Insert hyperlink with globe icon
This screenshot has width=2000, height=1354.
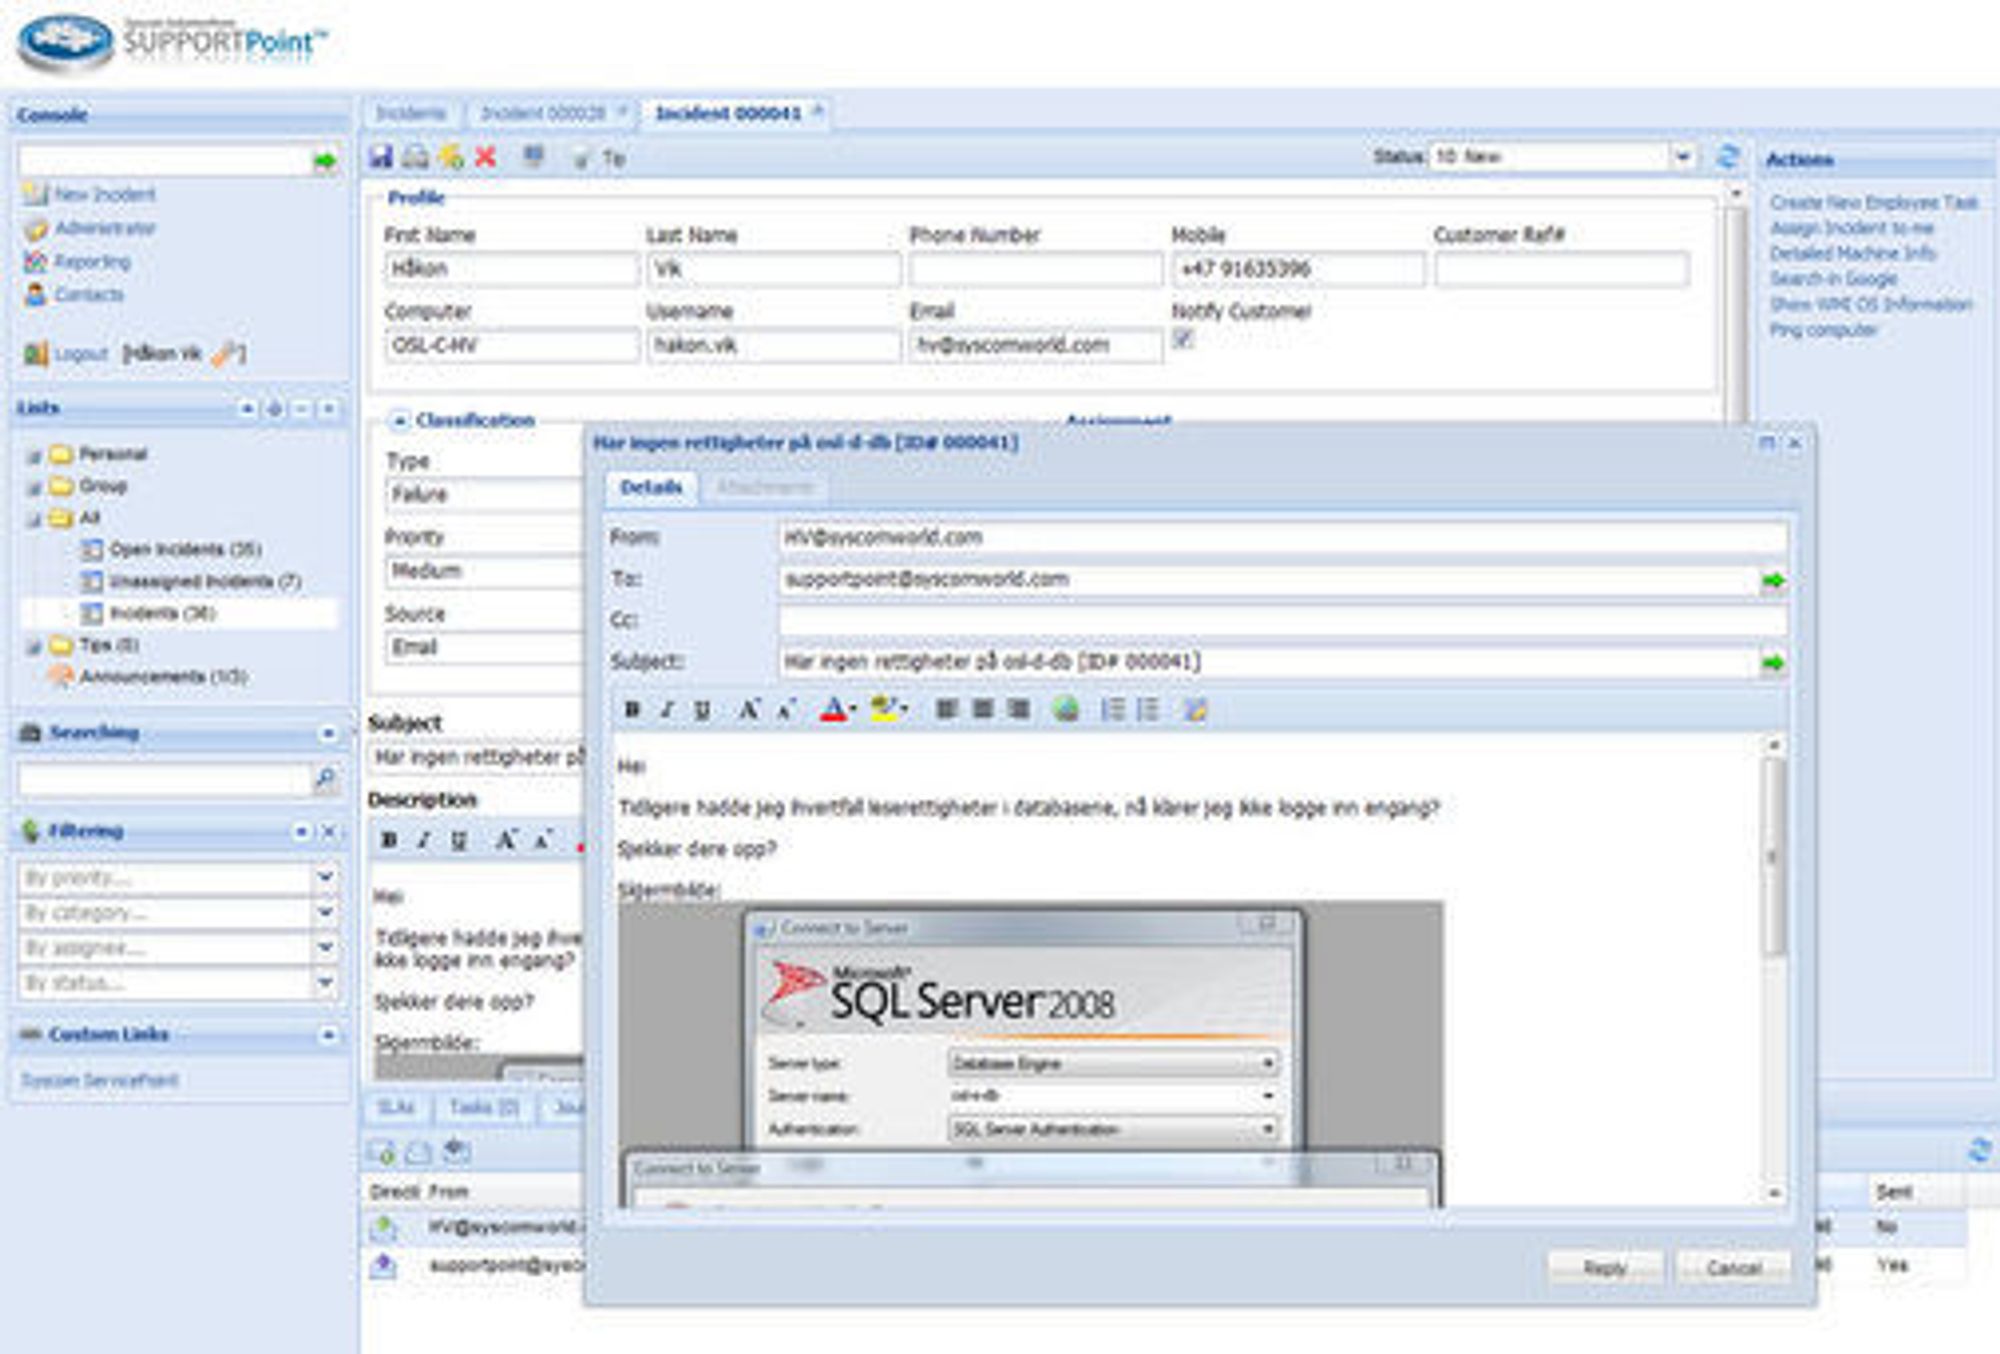point(1066,710)
